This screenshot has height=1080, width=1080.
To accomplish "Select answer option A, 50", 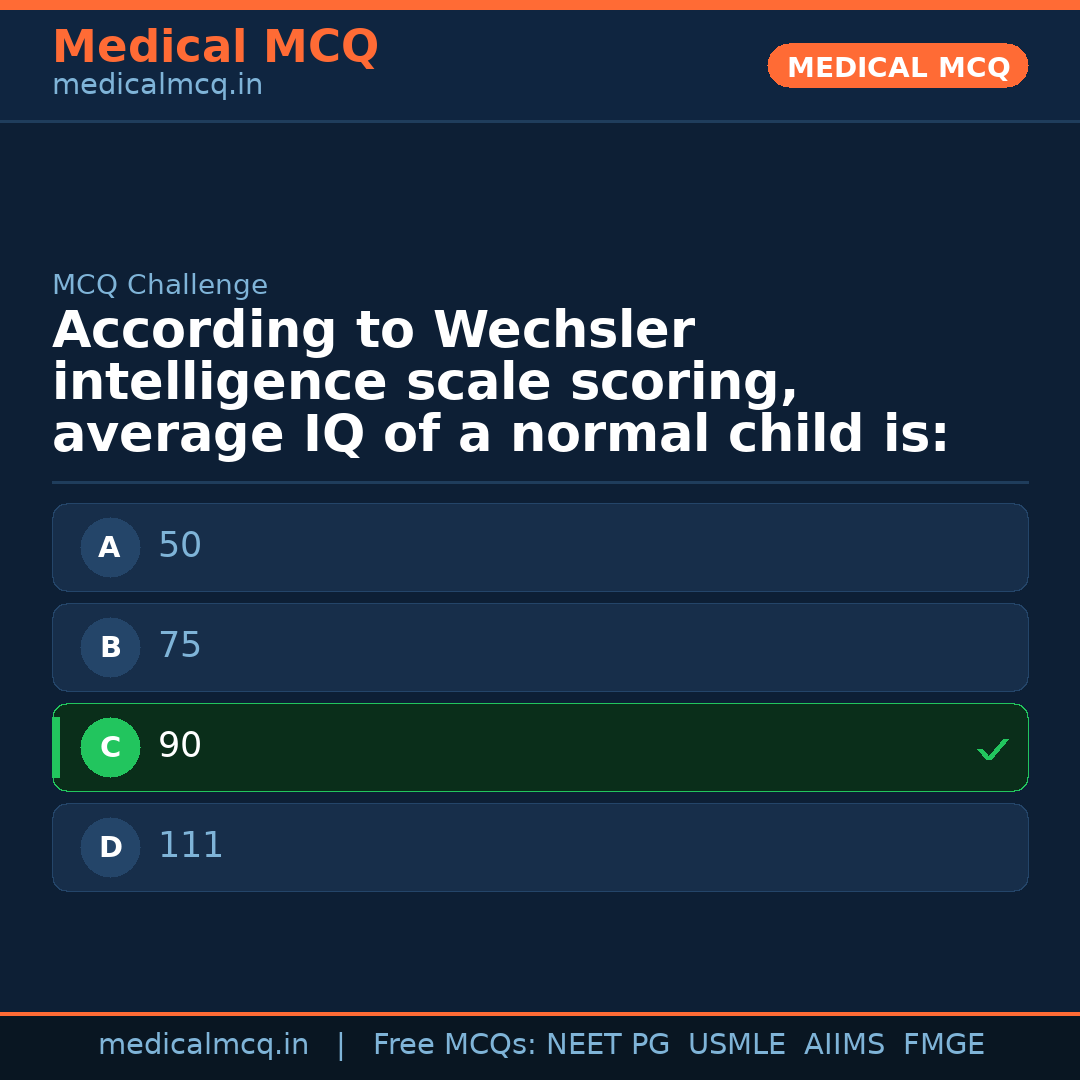I will [x=540, y=547].
